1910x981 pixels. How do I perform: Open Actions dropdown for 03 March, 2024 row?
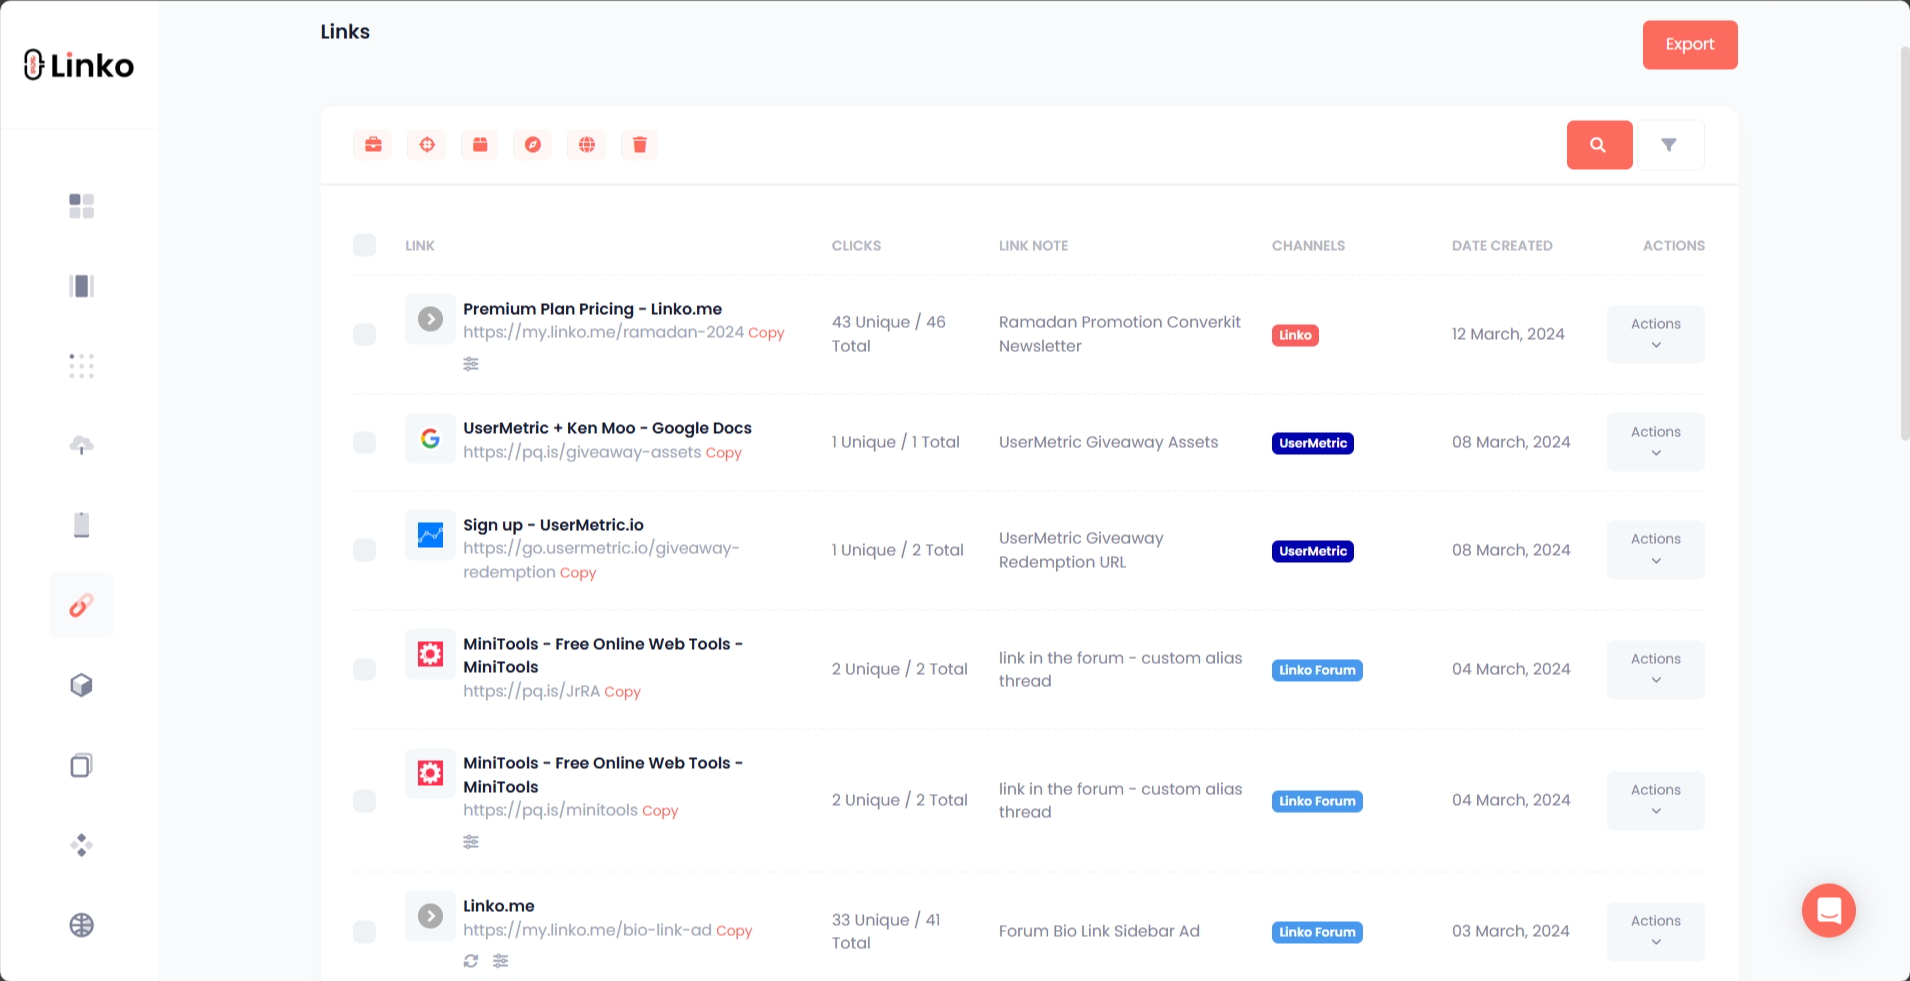(1656, 931)
